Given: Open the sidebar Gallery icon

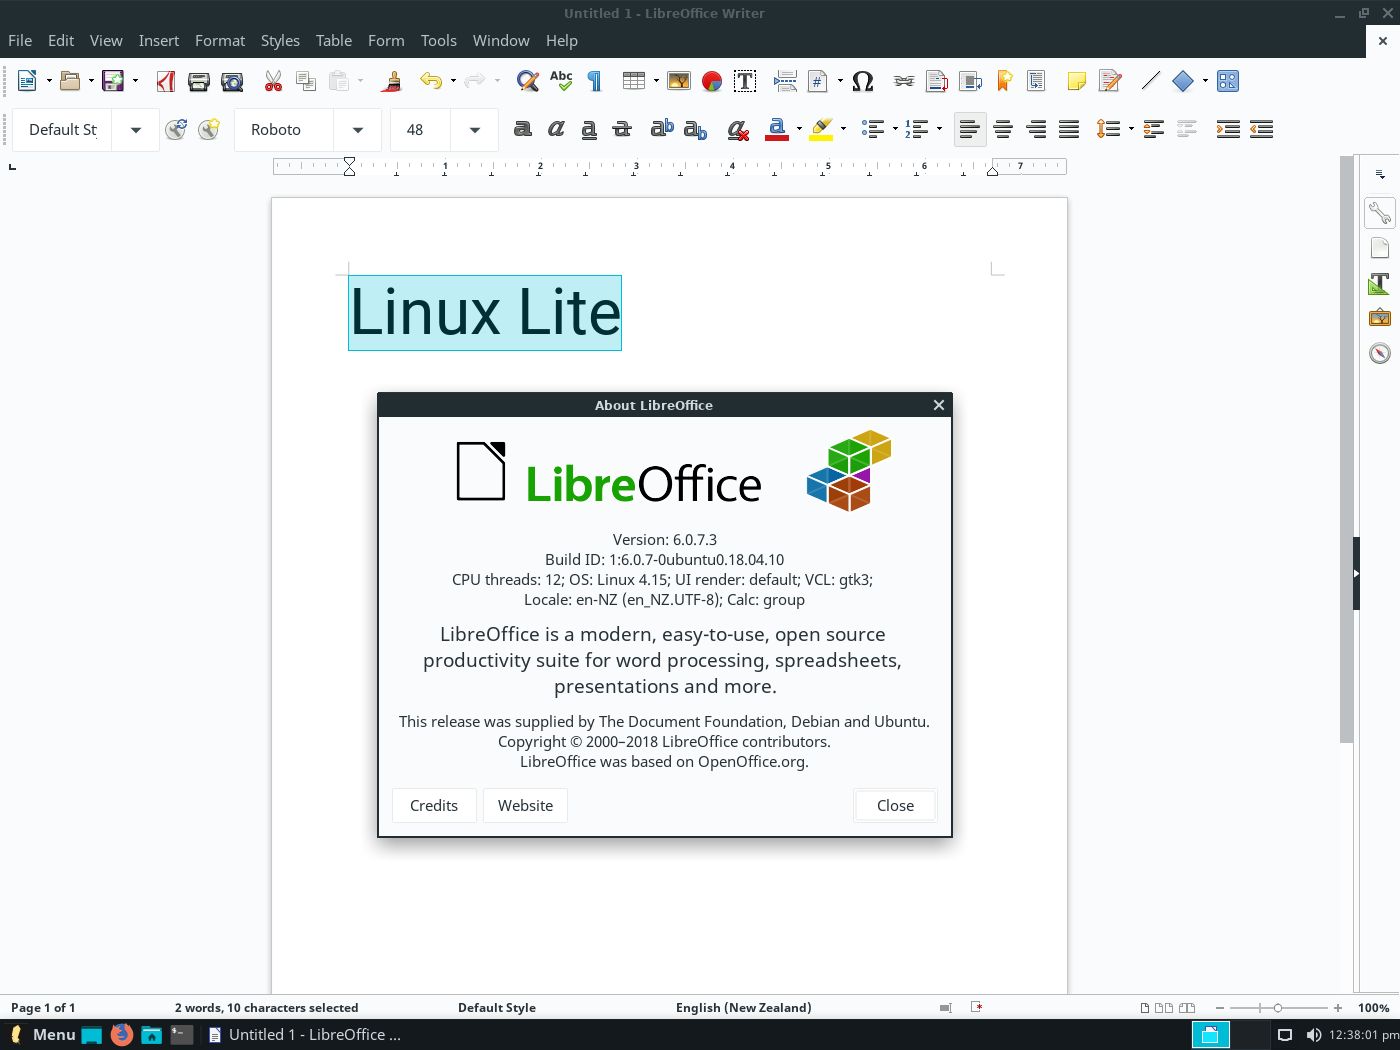Looking at the screenshot, I should (1380, 318).
